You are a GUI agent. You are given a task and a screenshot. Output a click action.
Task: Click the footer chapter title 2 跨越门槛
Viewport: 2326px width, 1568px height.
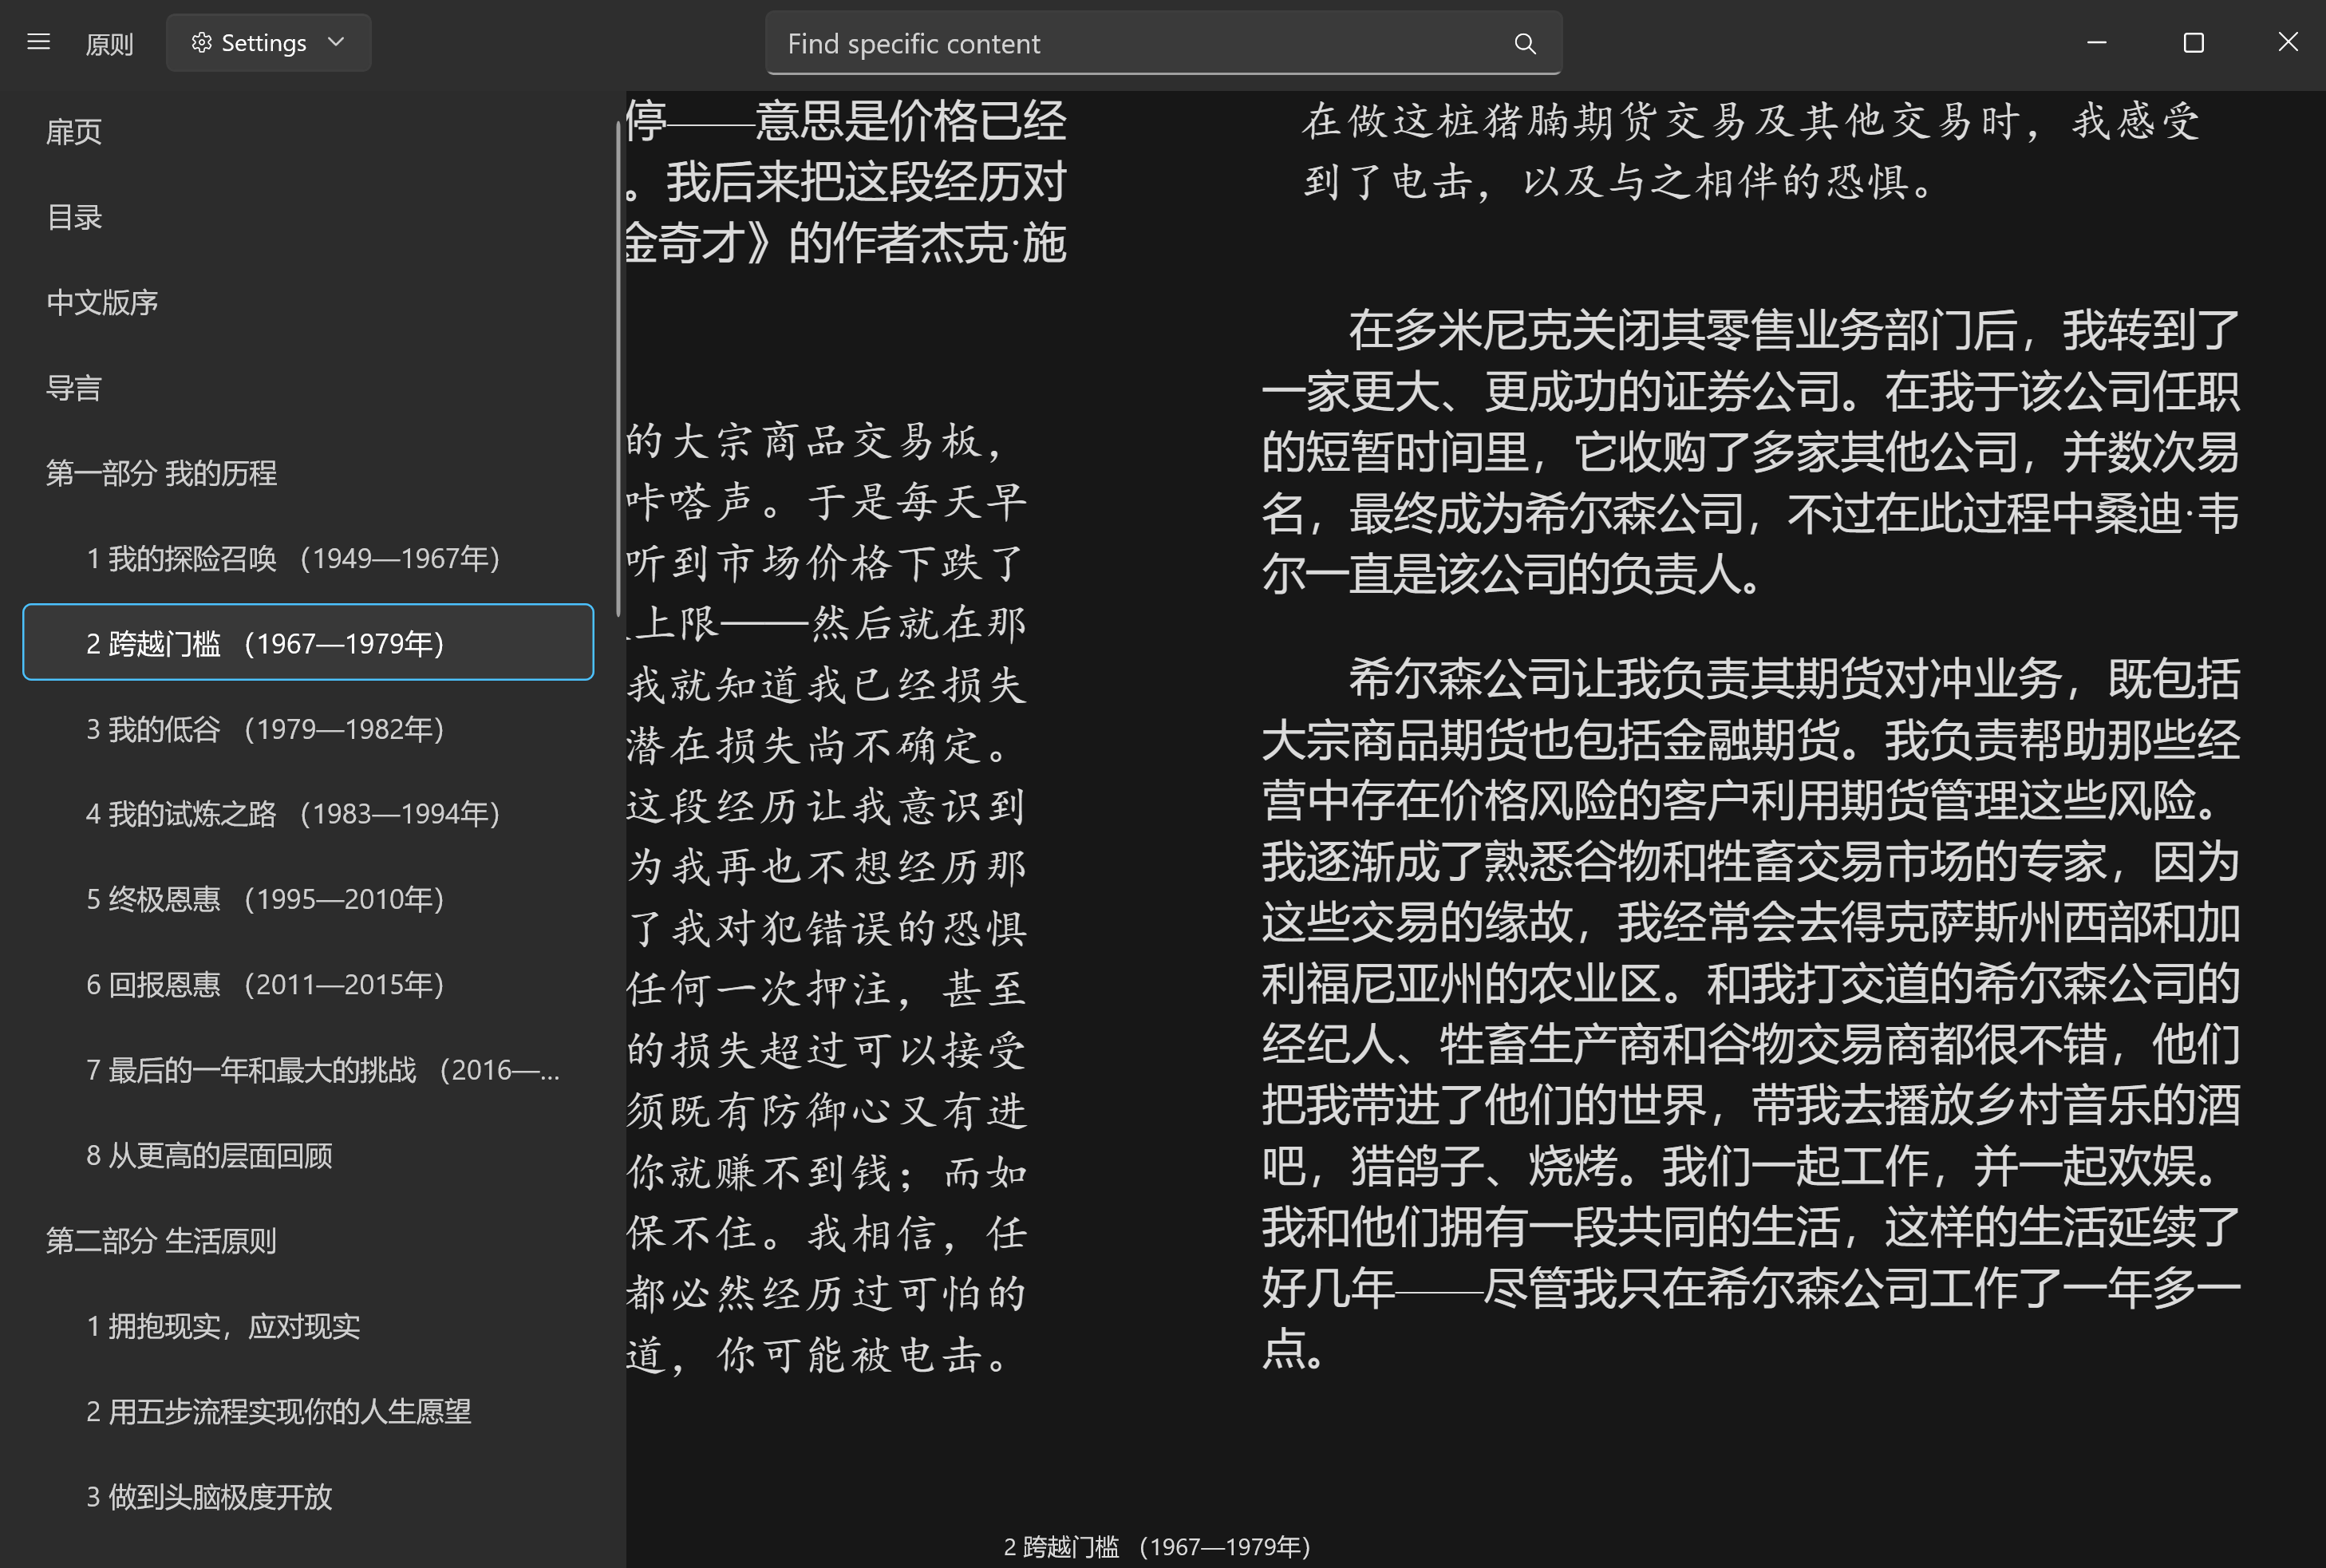(1157, 1546)
